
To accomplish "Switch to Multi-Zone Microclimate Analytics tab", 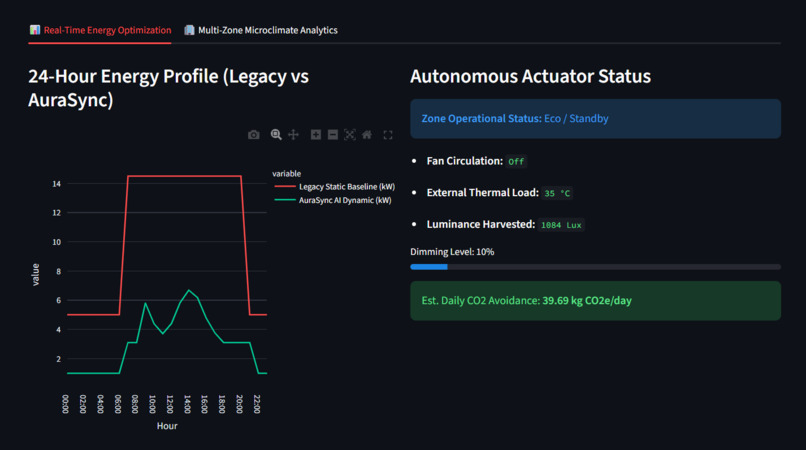I will coord(261,30).
